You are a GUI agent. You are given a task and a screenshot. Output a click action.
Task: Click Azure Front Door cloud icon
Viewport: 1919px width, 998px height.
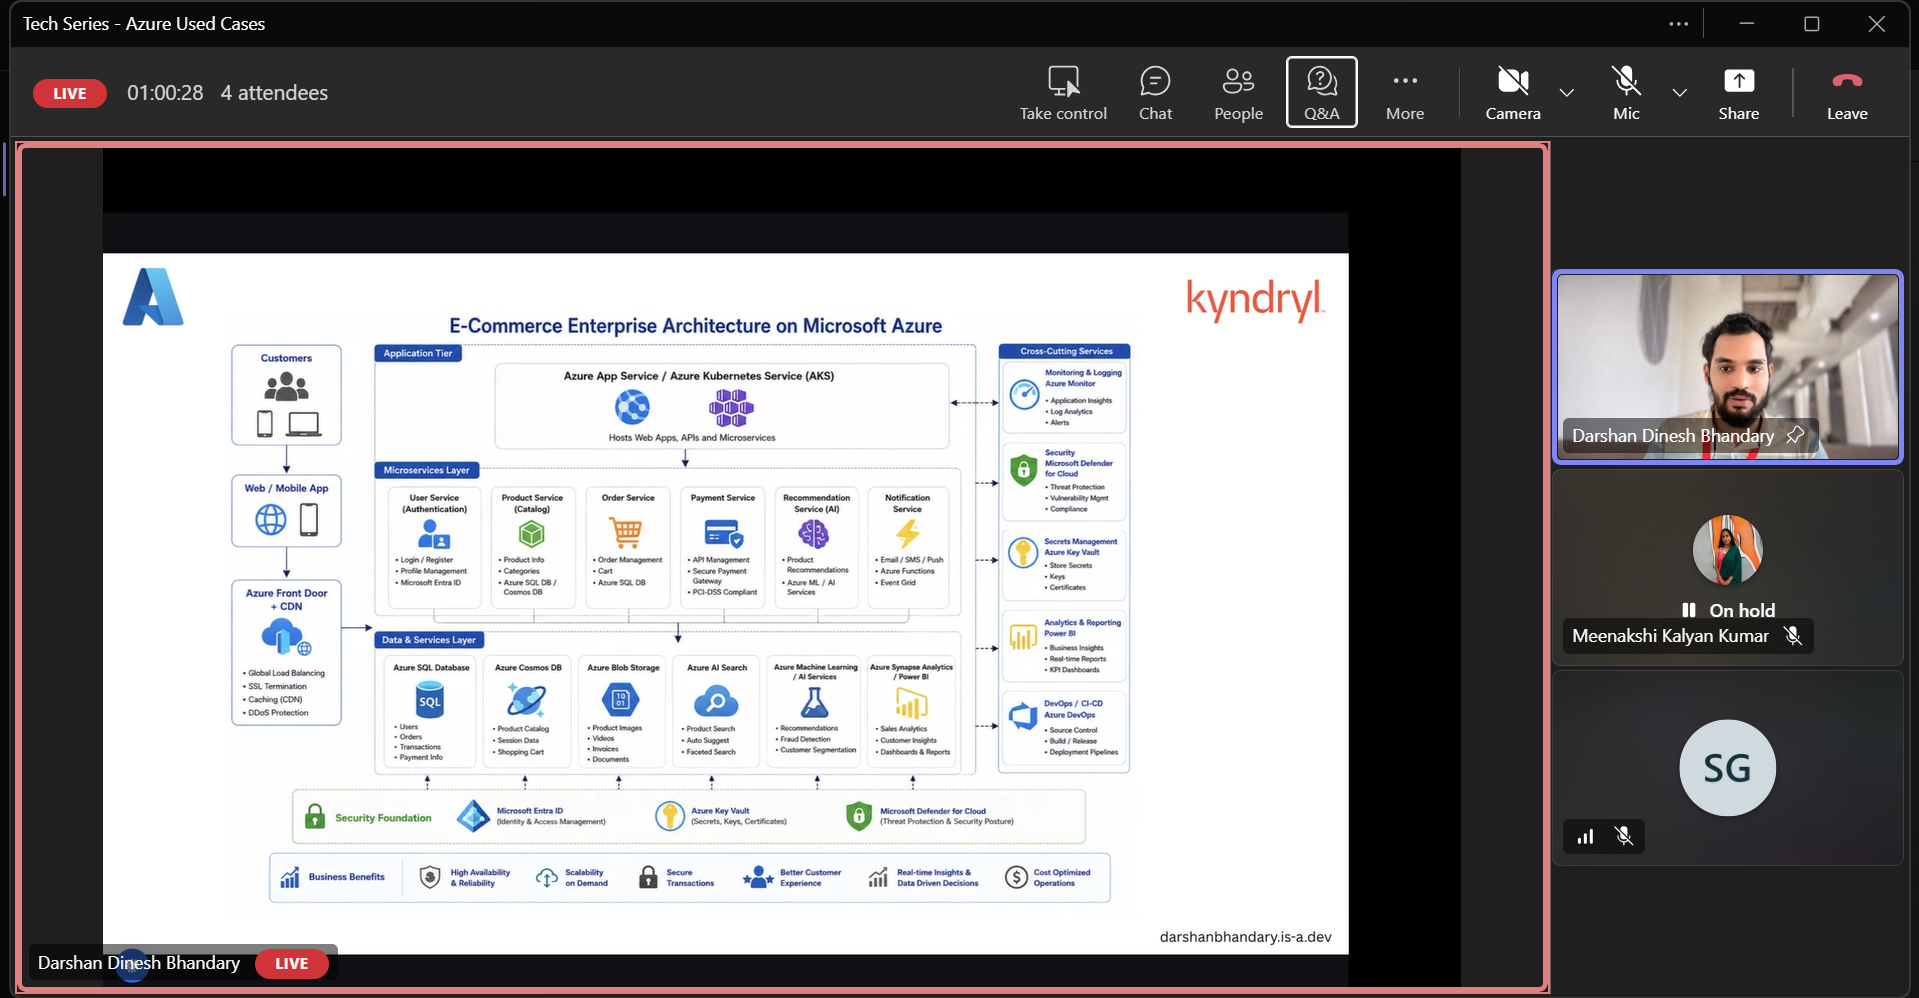click(x=286, y=637)
